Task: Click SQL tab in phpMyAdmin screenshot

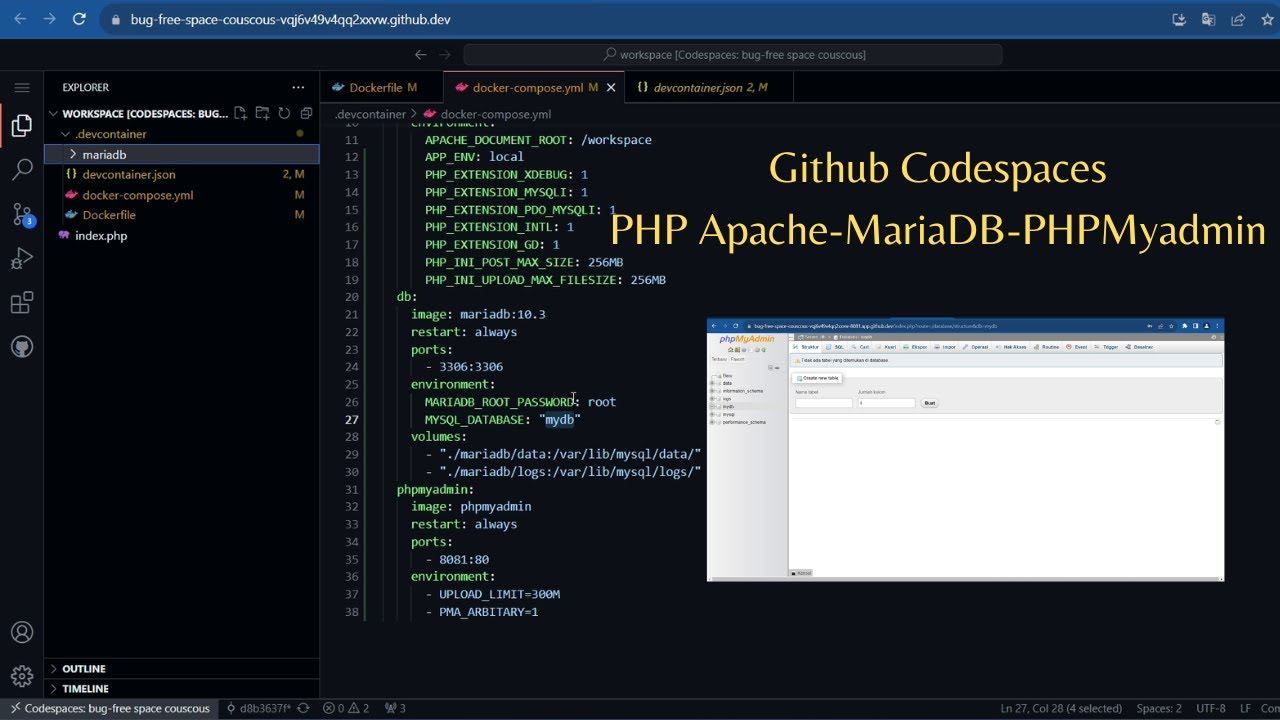Action: [837, 347]
